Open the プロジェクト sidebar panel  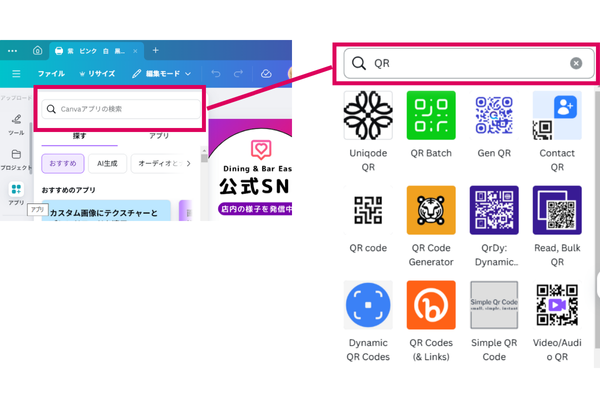point(16,158)
